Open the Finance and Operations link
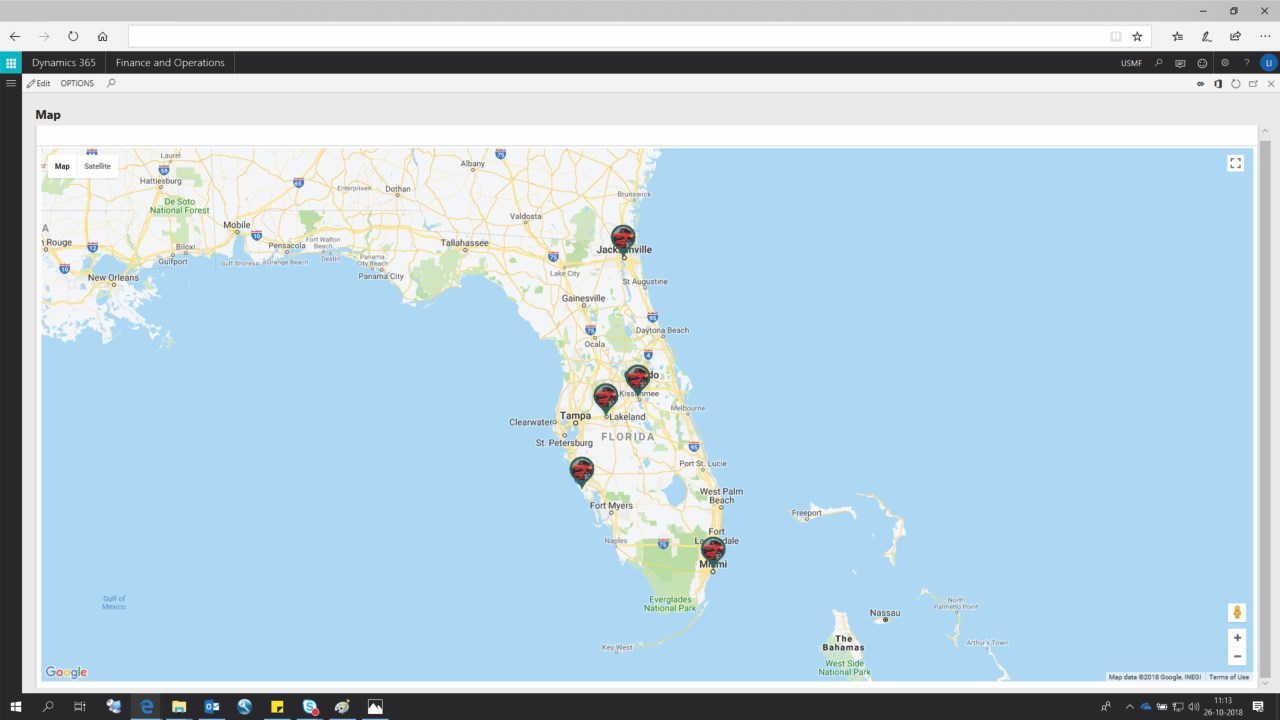The height and width of the screenshot is (720, 1280). click(170, 63)
